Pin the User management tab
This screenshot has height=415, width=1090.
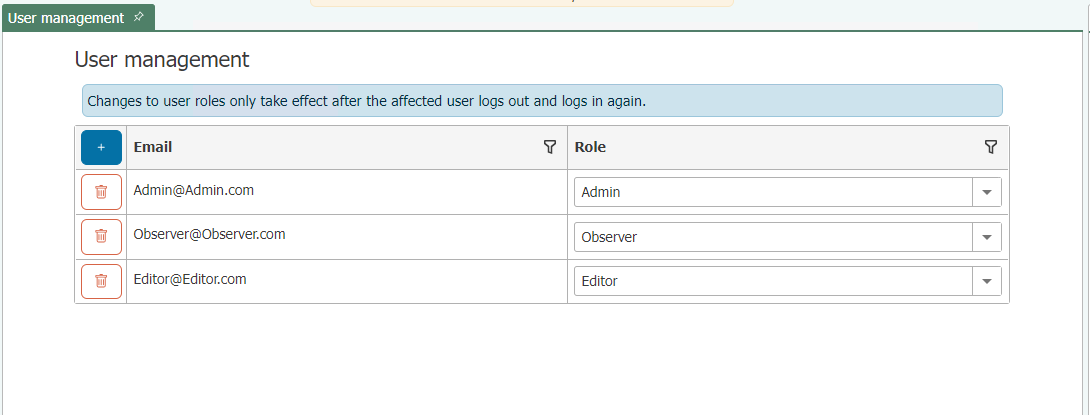click(x=138, y=17)
